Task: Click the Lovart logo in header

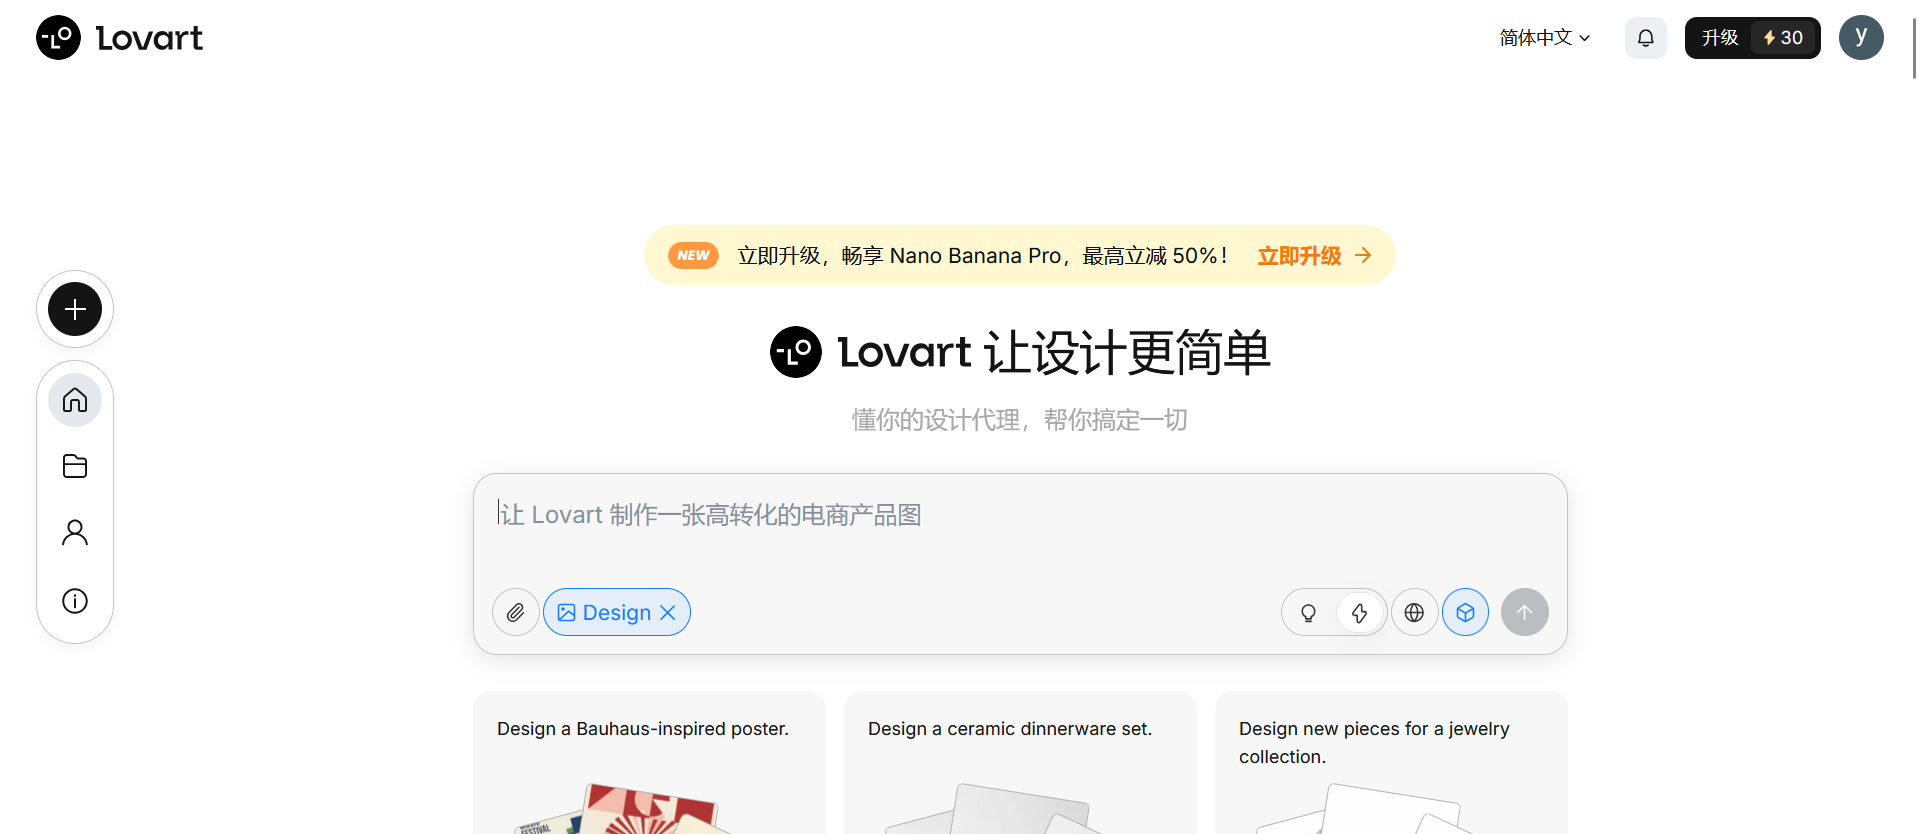Action: pyautogui.click(x=119, y=38)
